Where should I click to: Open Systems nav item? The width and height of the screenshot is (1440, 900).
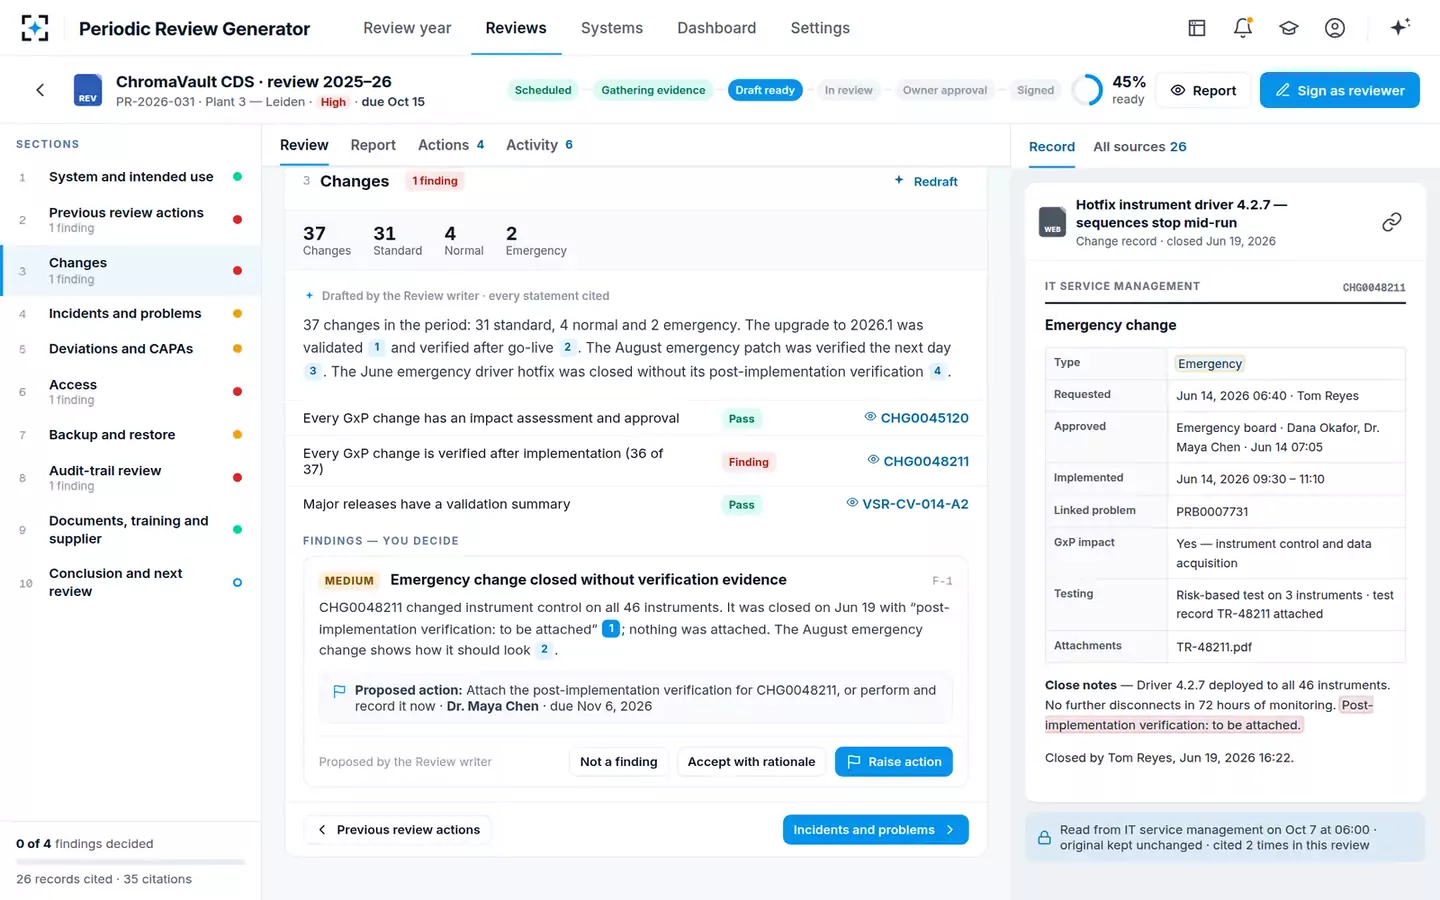coord(612,28)
